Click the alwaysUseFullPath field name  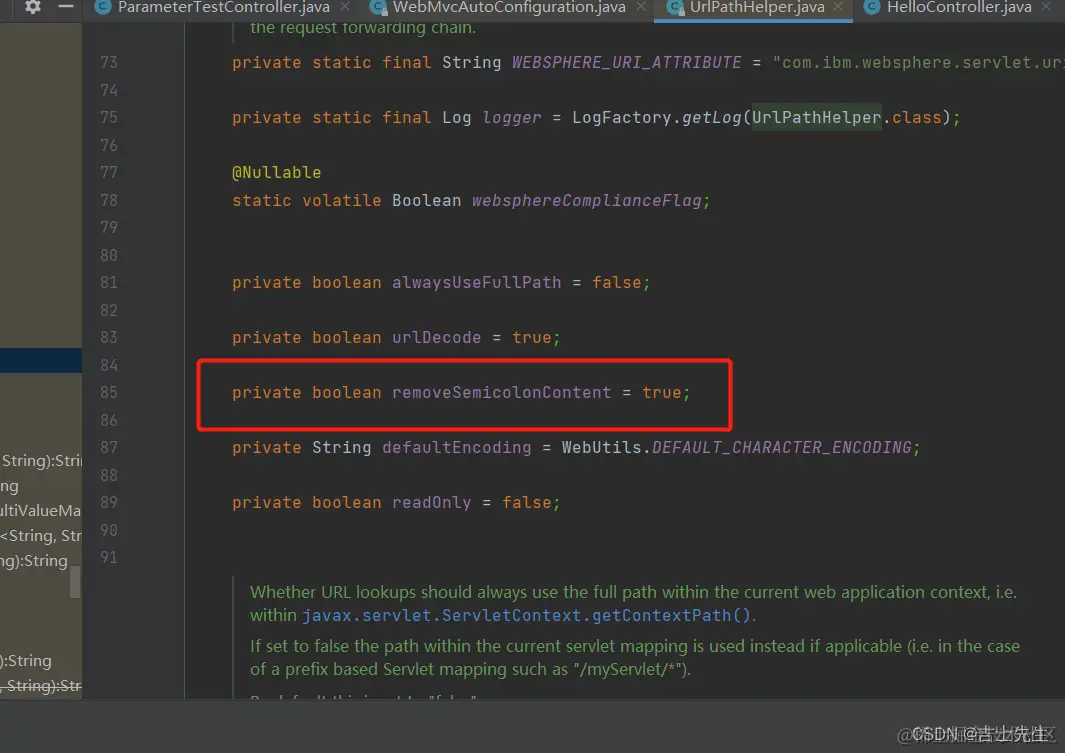(x=476, y=282)
